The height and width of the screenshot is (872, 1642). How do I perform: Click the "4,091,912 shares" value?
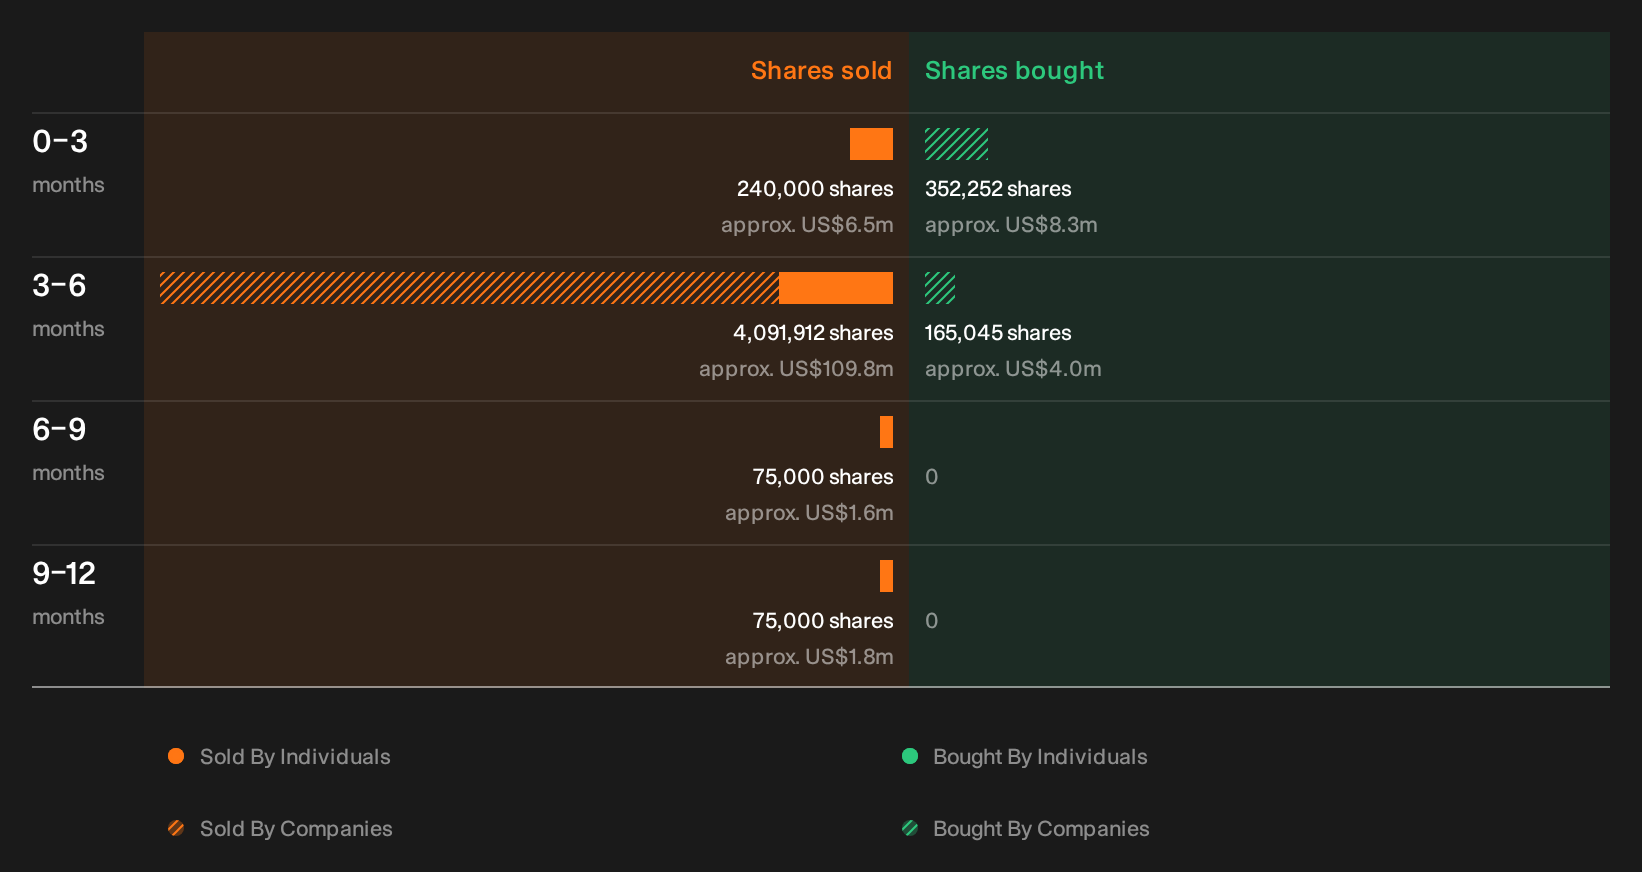813,333
